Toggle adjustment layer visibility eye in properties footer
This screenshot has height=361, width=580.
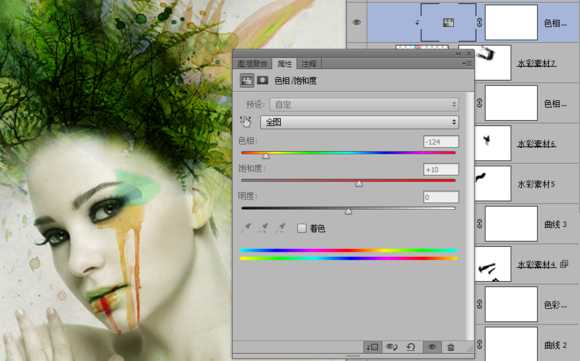click(432, 347)
